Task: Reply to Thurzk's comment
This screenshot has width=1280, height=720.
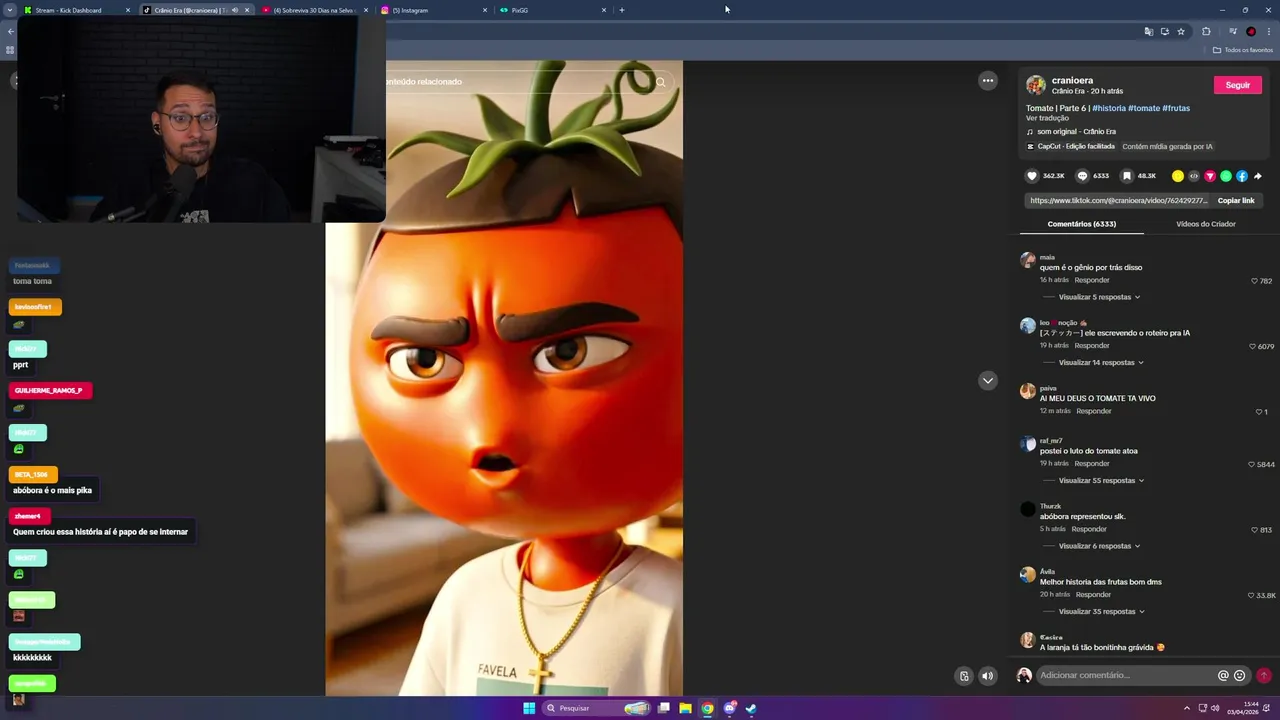Action: coord(1089,529)
